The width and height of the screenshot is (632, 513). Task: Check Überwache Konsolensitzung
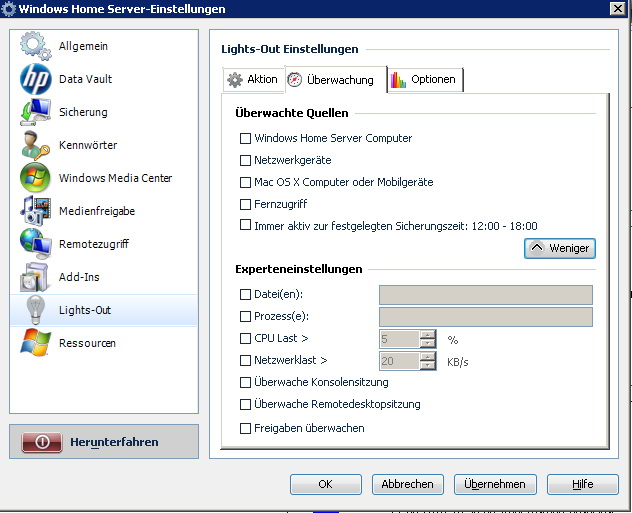click(x=245, y=382)
